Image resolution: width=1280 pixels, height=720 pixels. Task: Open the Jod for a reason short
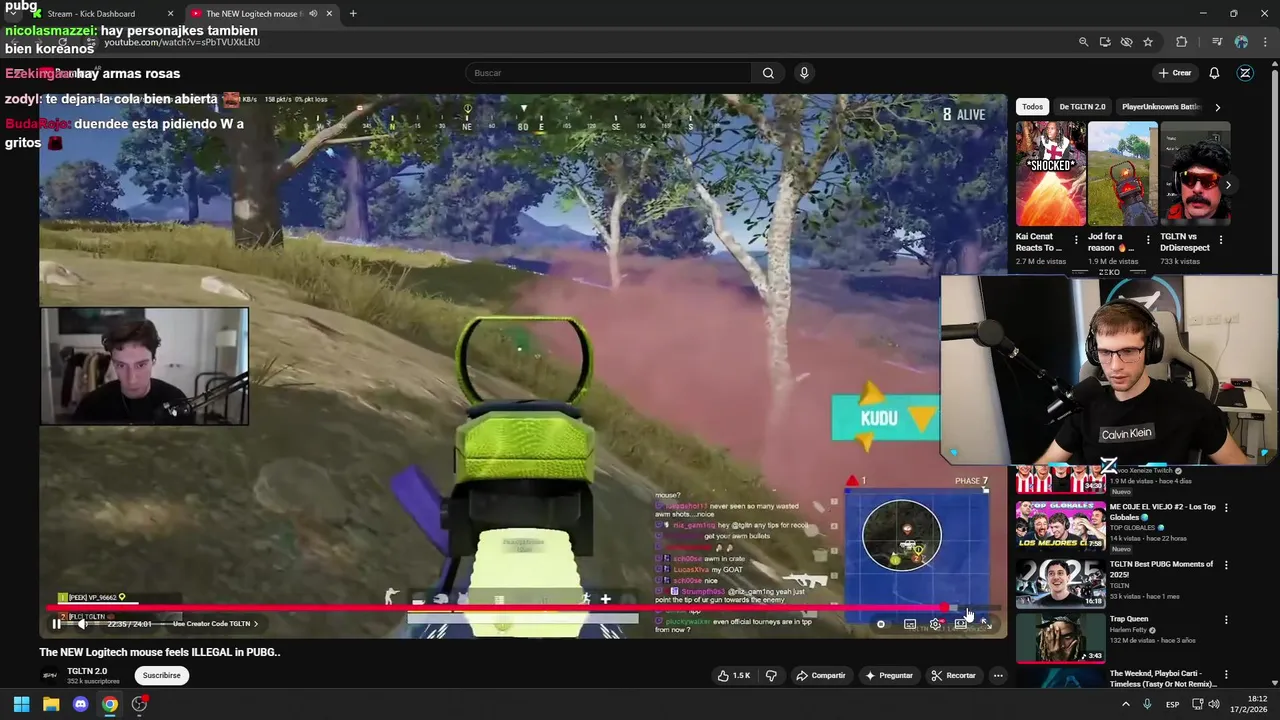pos(1122,174)
